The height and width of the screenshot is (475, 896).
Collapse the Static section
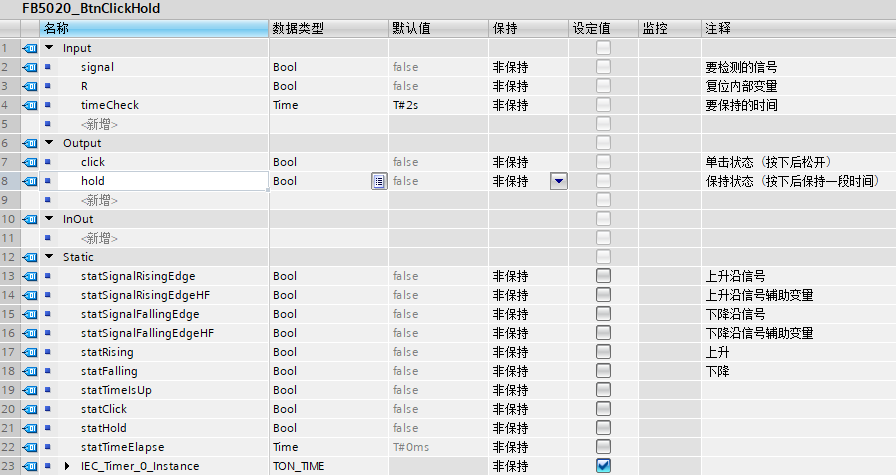(49, 257)
